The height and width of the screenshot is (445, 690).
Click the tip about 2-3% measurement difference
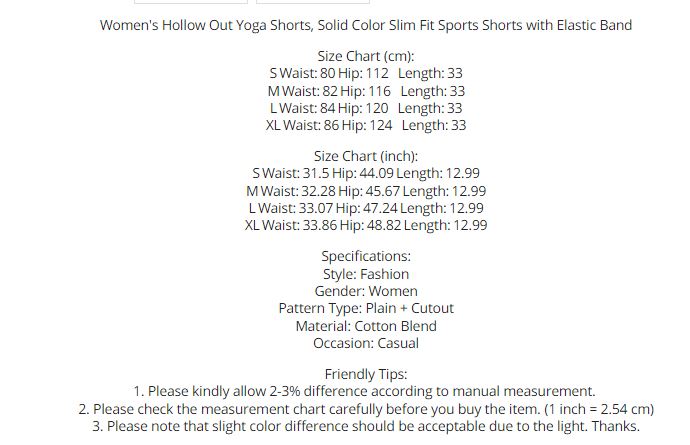tap(365, 391)
